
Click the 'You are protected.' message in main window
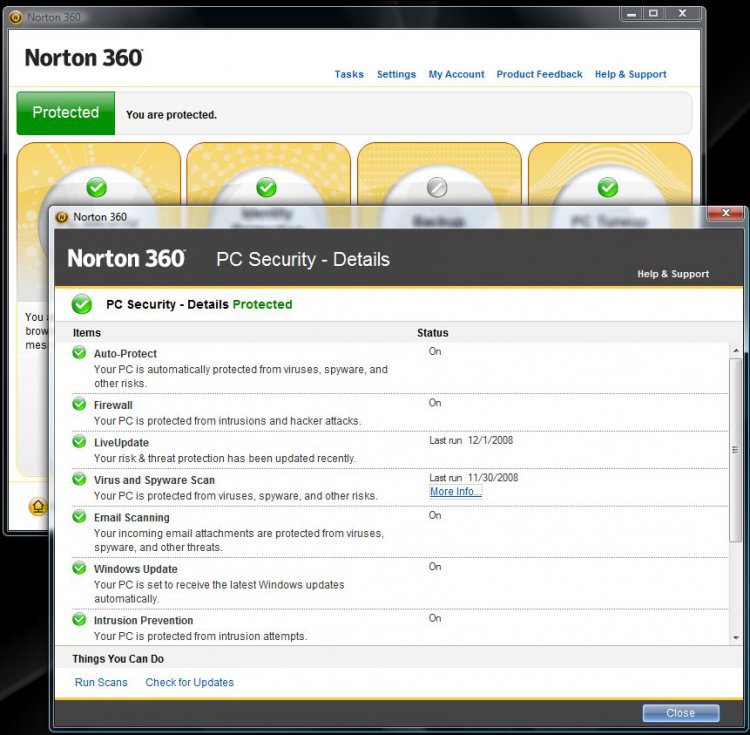pos(171,115)
